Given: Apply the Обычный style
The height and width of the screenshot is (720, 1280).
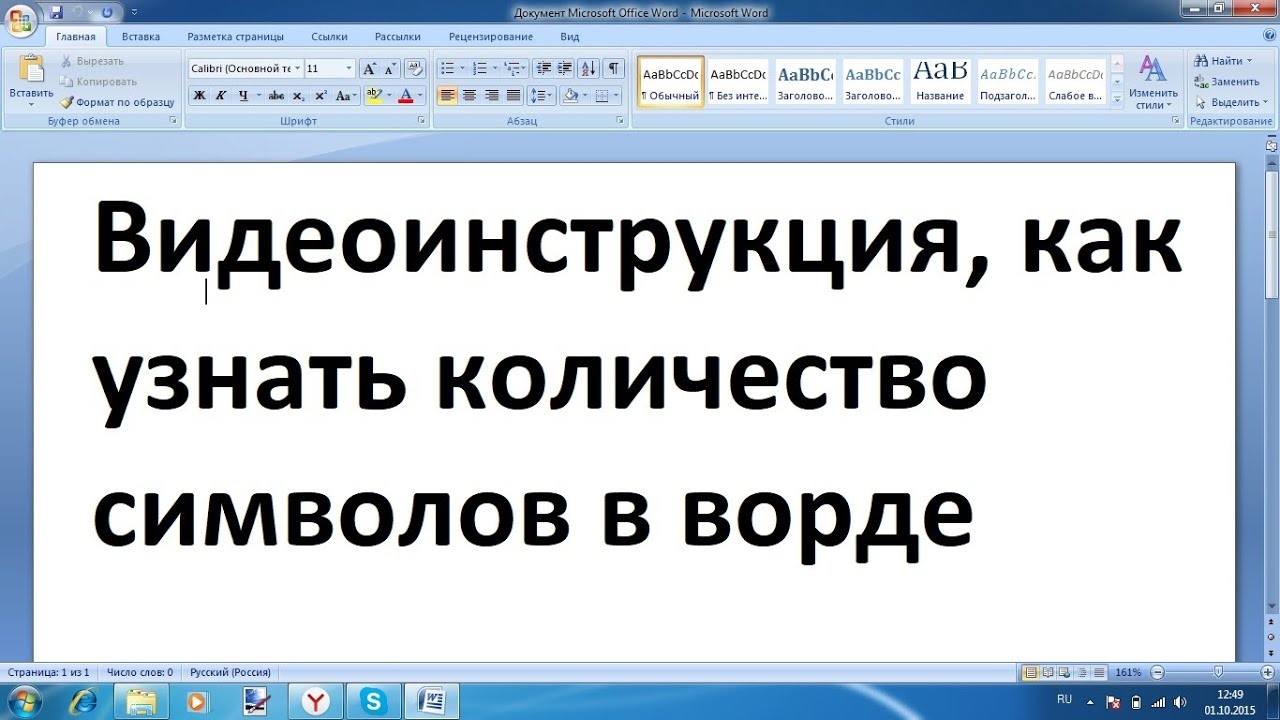Looking at the screenshot, I should 671,81.
